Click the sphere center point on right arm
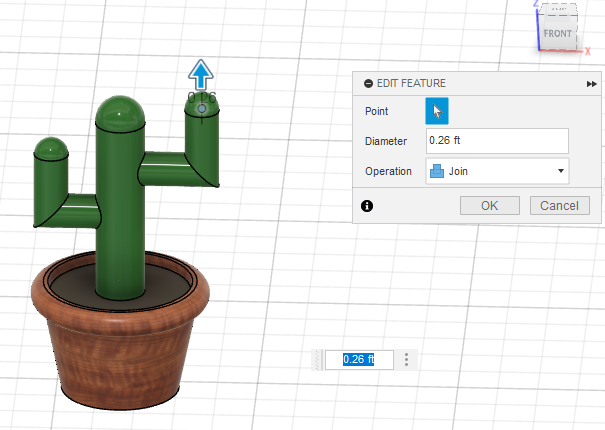The height and width of the screenshot is (430, 605). click(201, 109)
